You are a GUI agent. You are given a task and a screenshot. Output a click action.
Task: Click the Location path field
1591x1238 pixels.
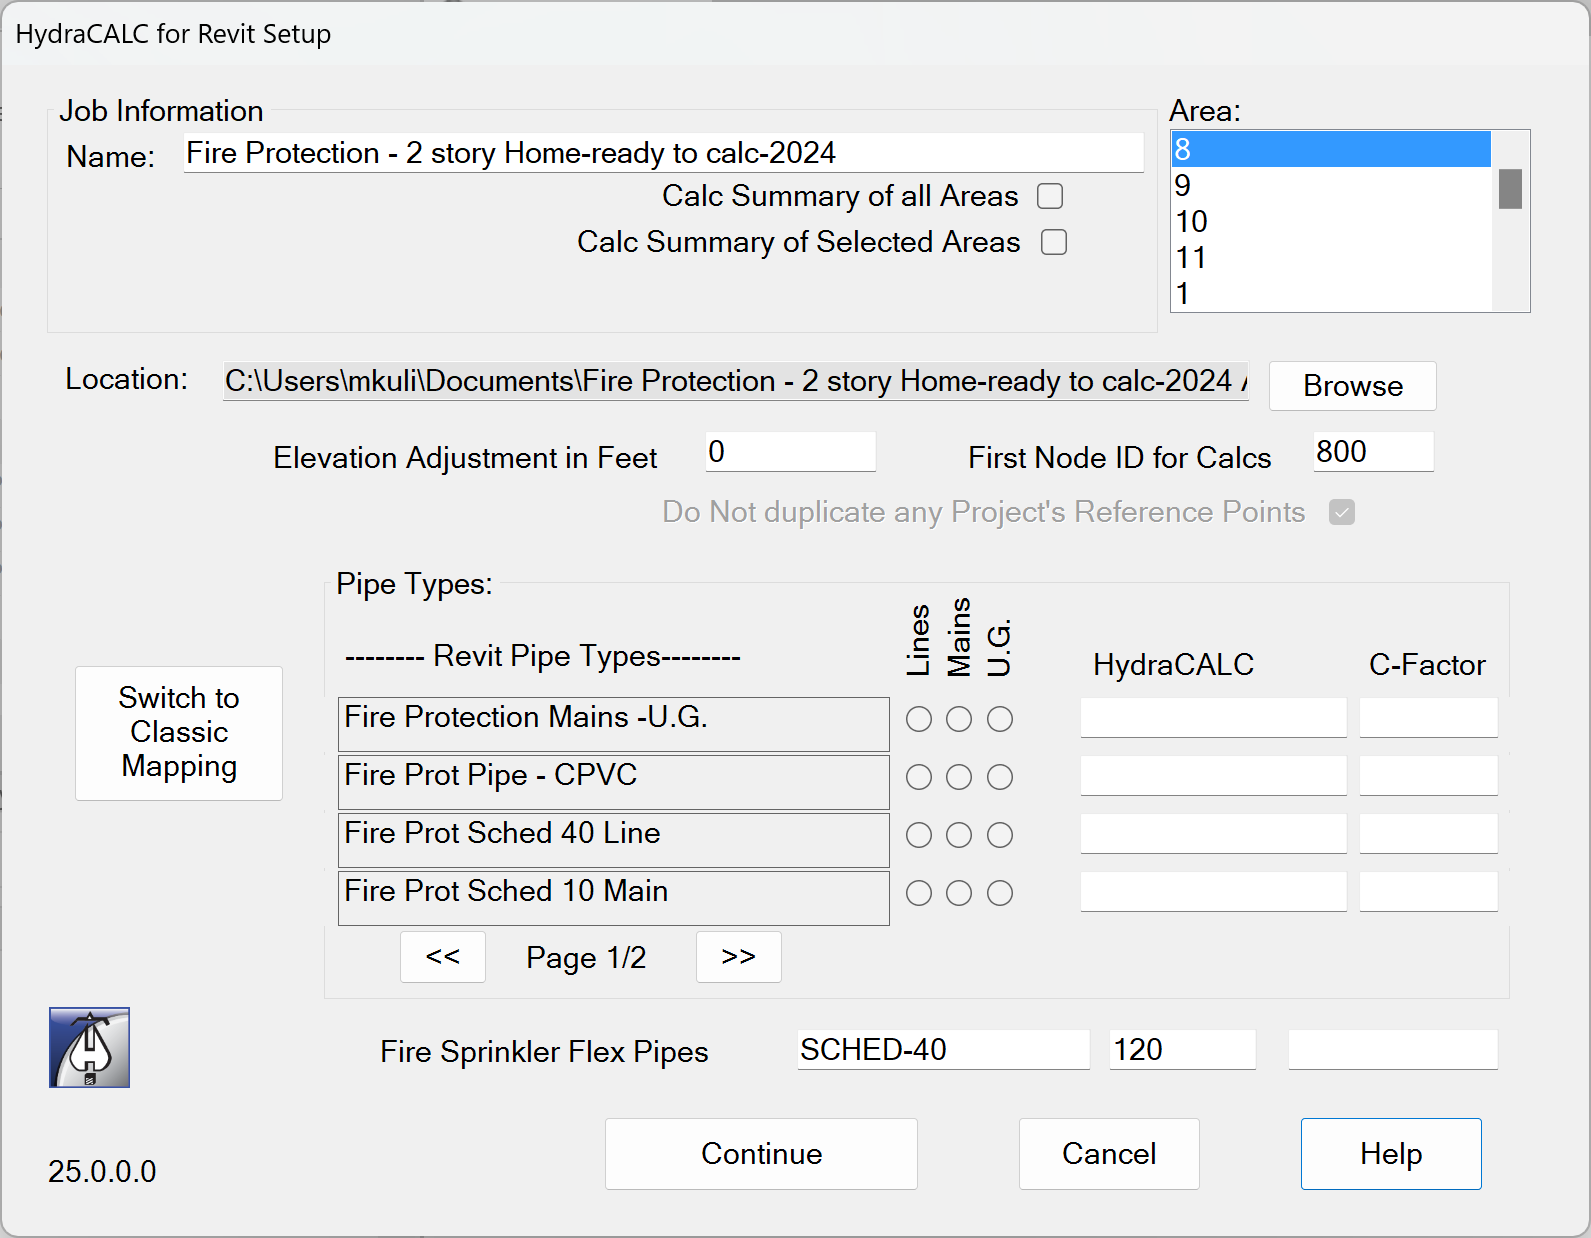736,381
